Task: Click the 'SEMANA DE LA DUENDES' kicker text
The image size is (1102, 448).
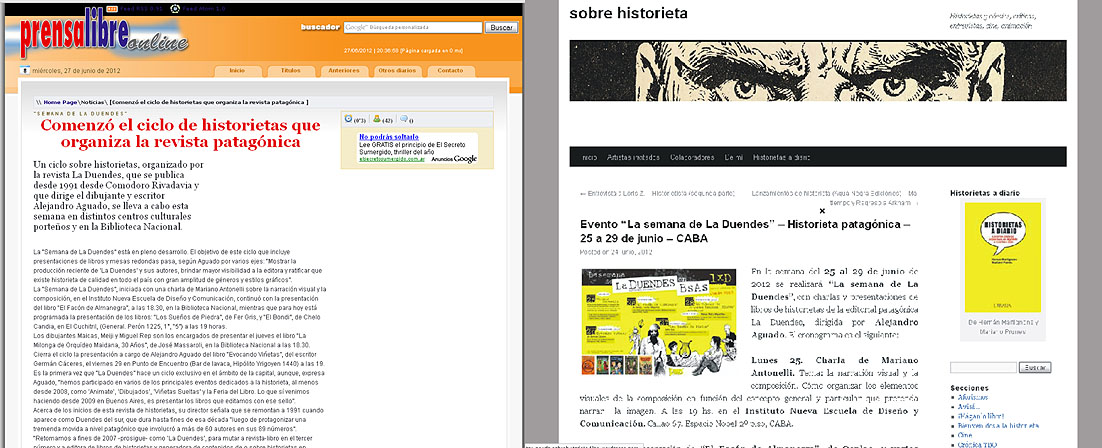Action: pos(80,113)
